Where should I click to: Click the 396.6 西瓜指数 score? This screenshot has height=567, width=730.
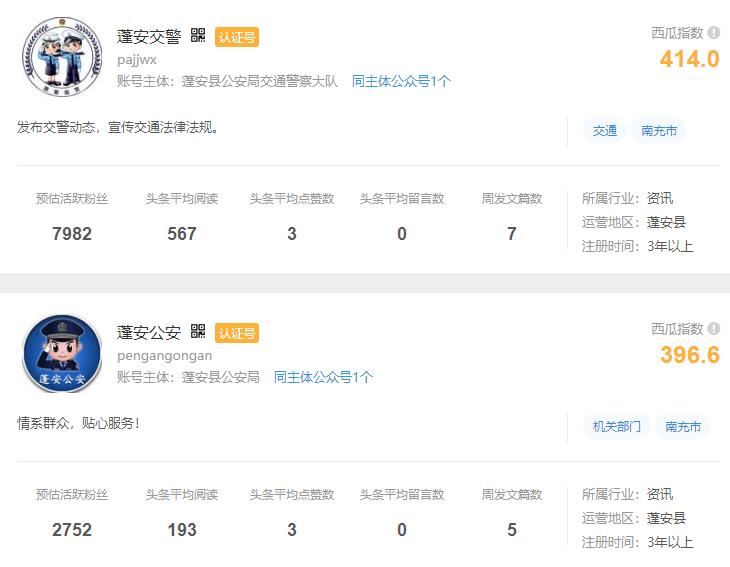[x=689, y=355]
